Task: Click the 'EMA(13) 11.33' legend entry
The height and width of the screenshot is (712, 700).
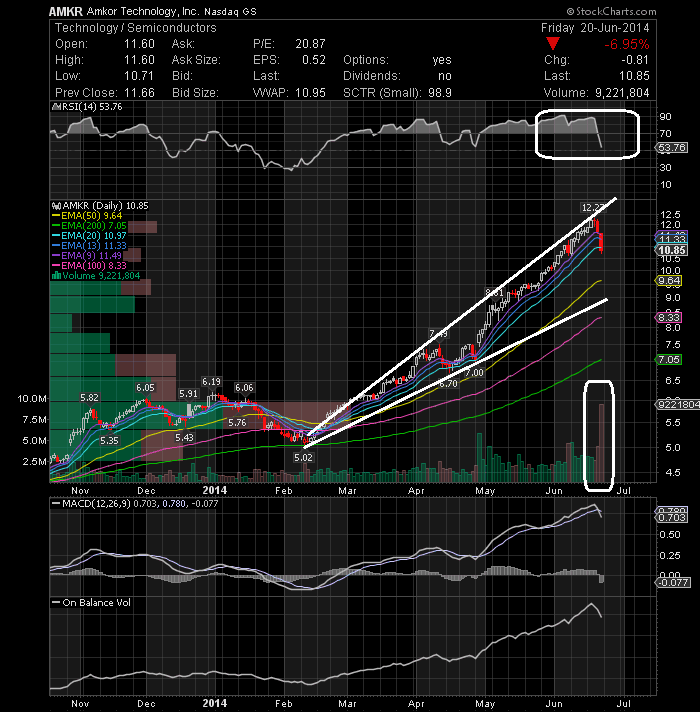Action: [x=94, y=246]
